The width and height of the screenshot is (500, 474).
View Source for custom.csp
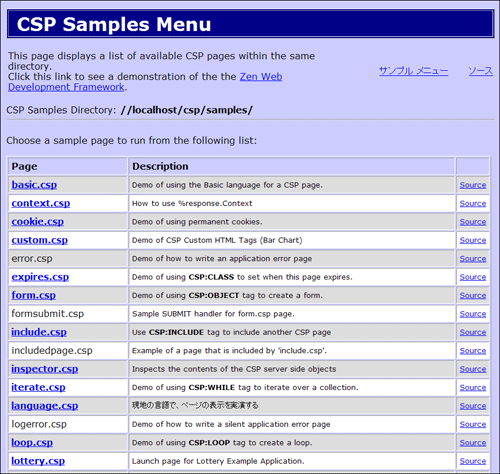click(473, 240)
